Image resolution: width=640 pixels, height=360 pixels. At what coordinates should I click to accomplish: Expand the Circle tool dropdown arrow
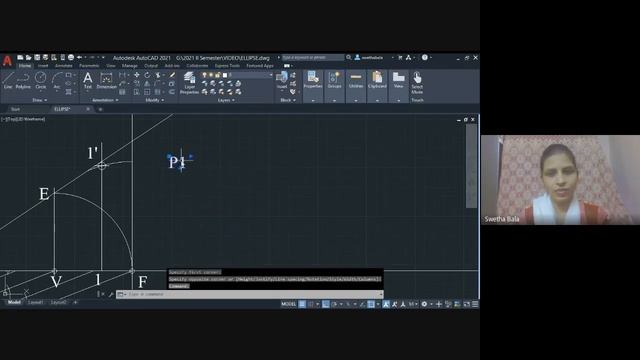pos(40,91)
